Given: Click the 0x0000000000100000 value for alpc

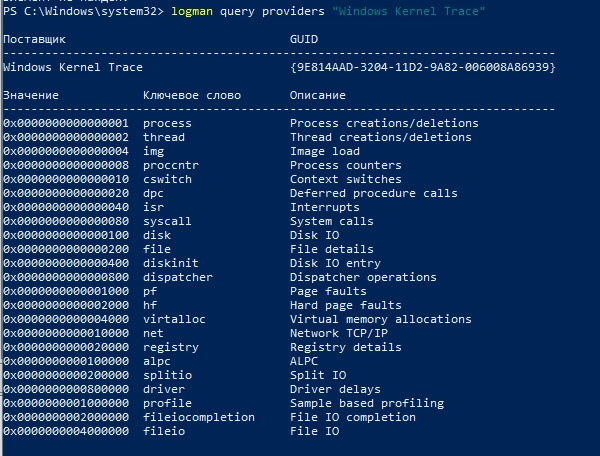Looking at the screenshot, I should tap(66, 361).
